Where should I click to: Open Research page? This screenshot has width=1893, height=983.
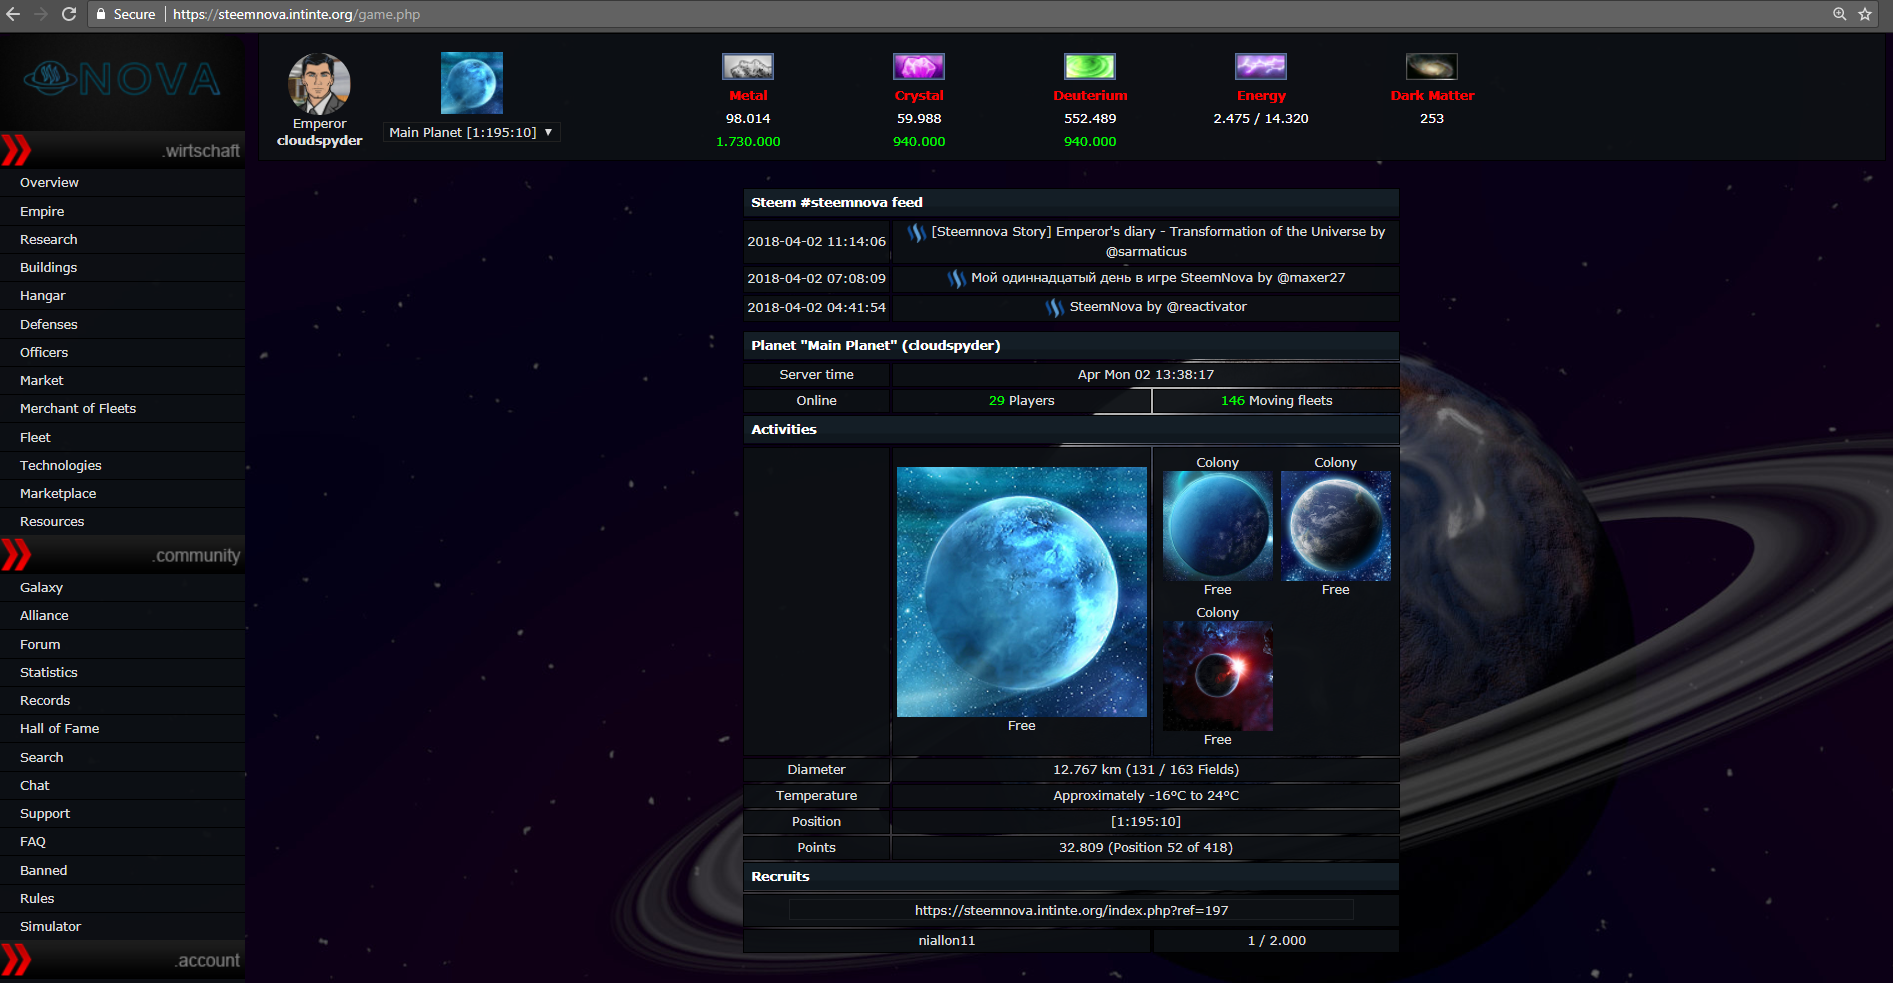tap(48, 239)
